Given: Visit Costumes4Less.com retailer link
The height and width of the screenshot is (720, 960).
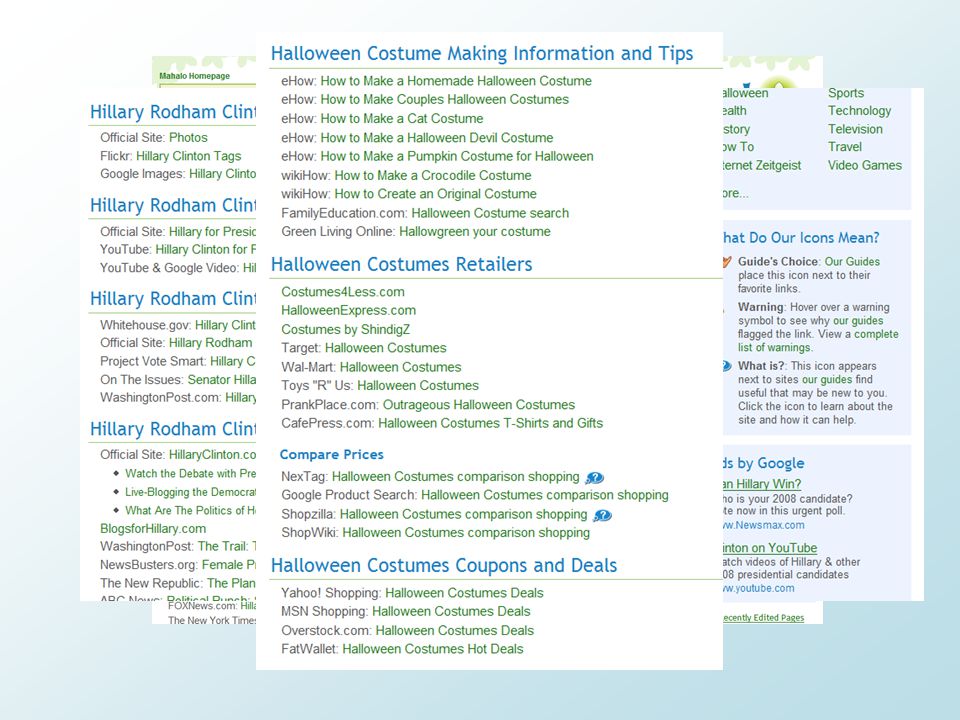Looking at the screenshot, I should point(343,291).
